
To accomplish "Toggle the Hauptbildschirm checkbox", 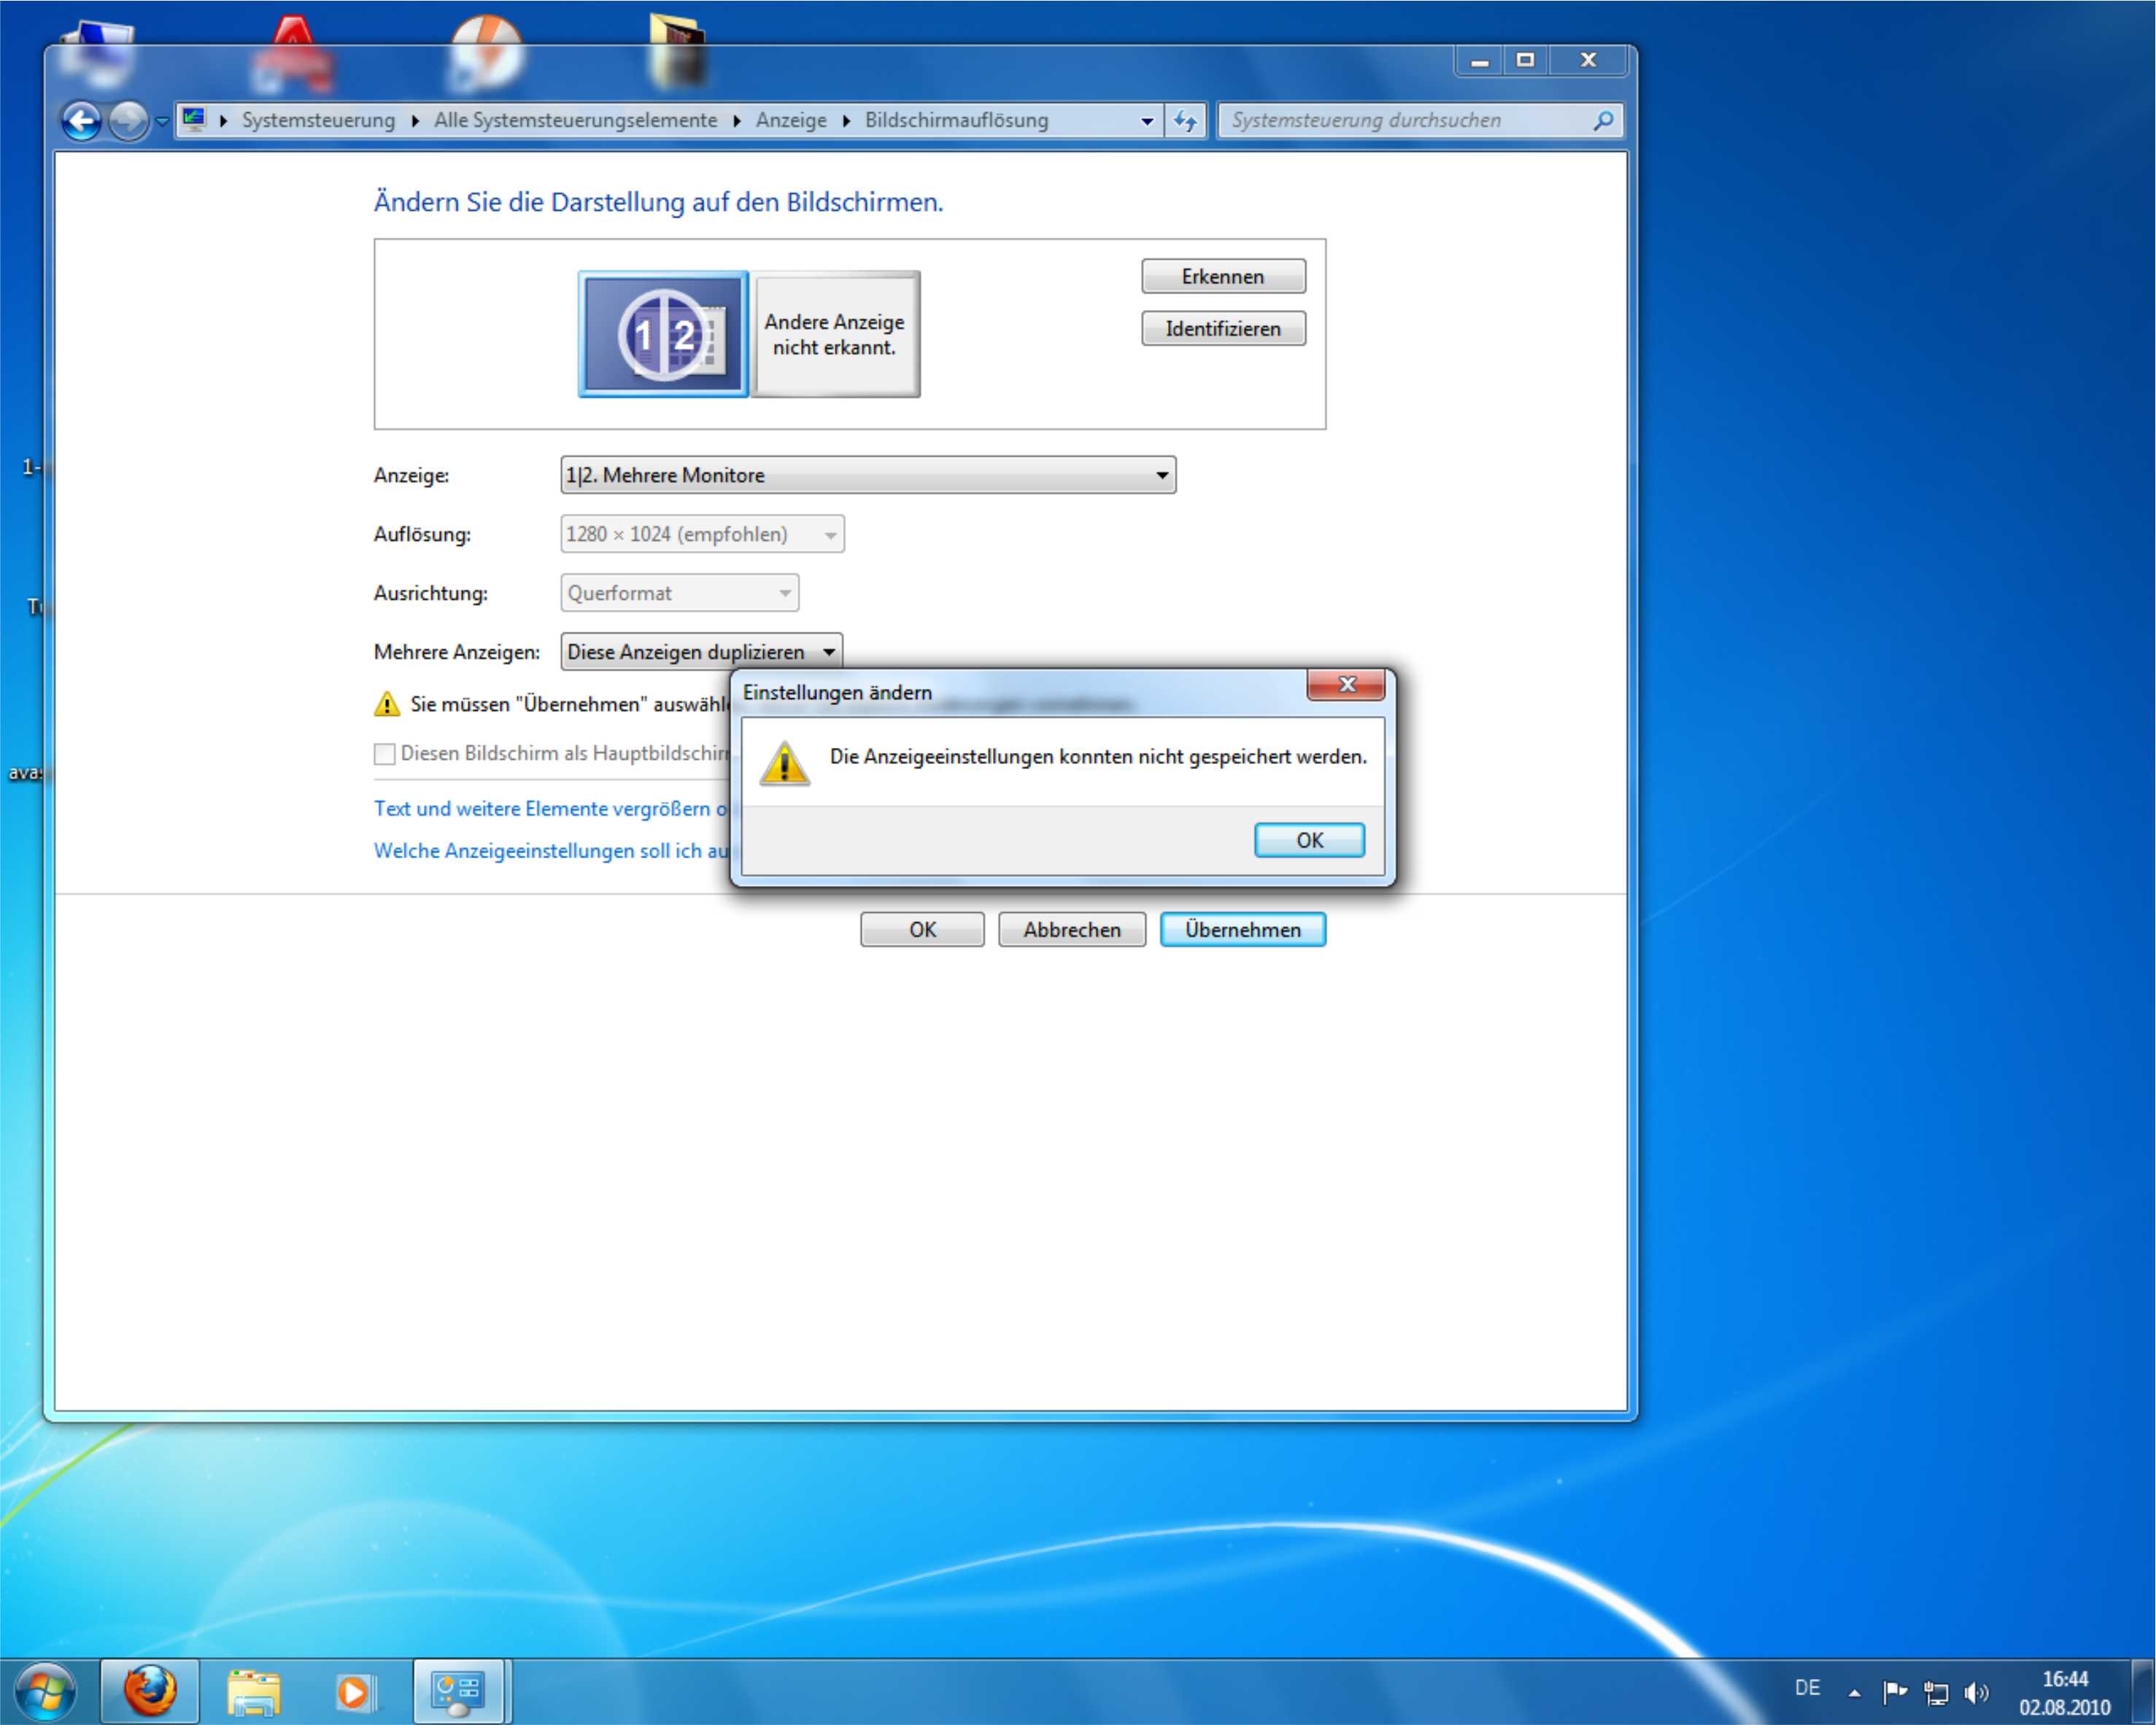I will pos(384,754).
